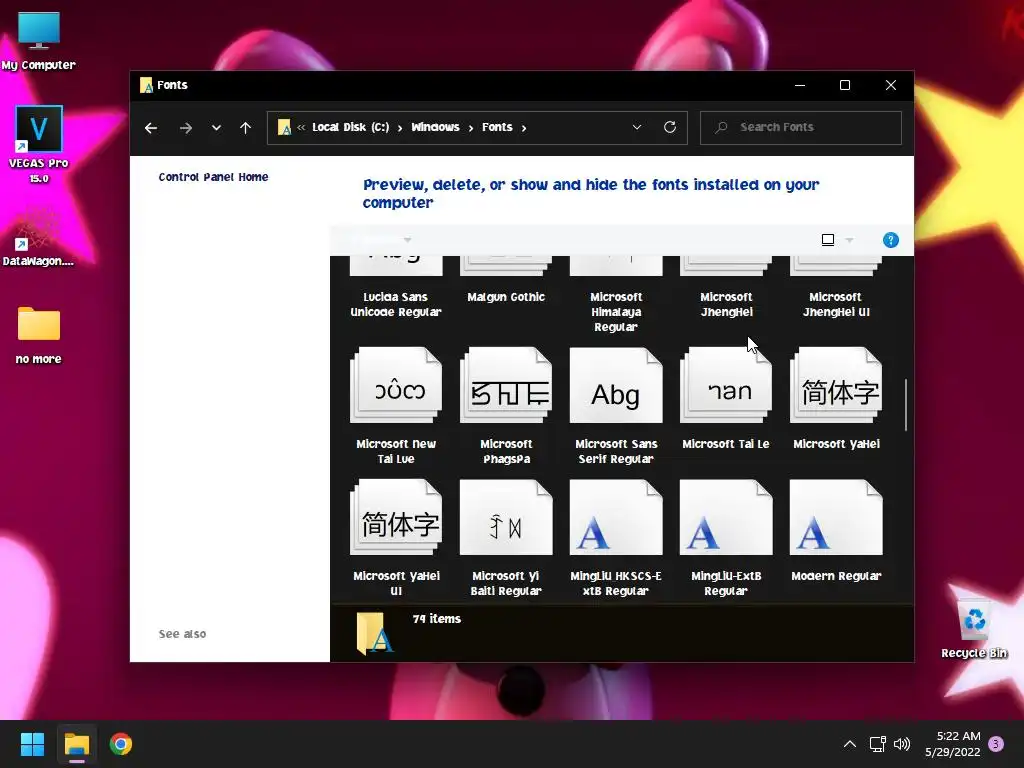Go forward with the right arrow button

[185, 128]
